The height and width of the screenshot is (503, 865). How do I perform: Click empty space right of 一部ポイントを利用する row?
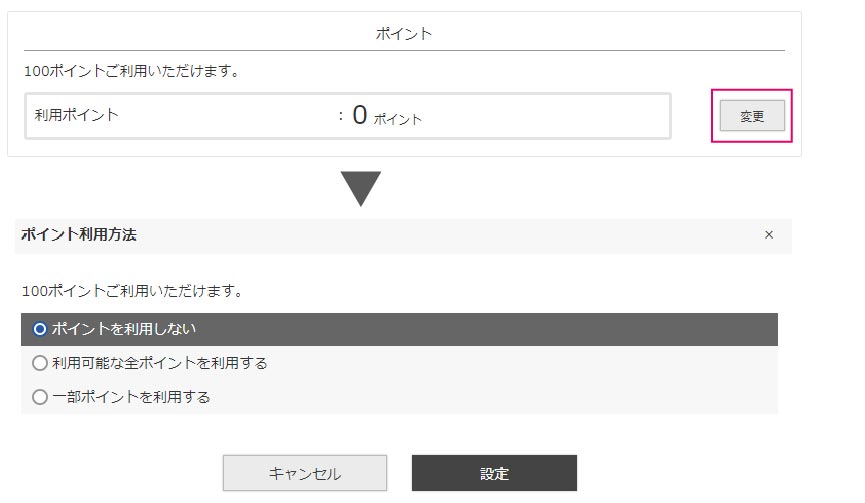coord(500,397)
